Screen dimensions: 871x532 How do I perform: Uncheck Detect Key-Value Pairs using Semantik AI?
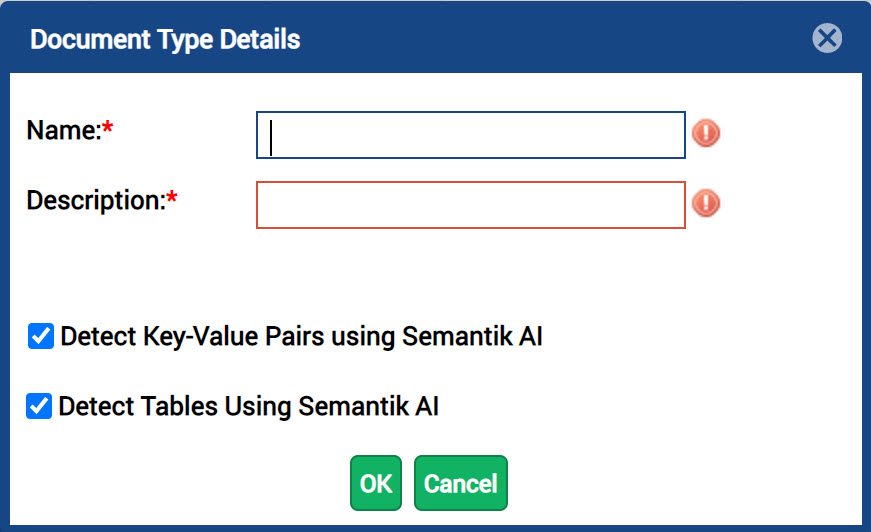pyautogui.click(x=41, y=336)
